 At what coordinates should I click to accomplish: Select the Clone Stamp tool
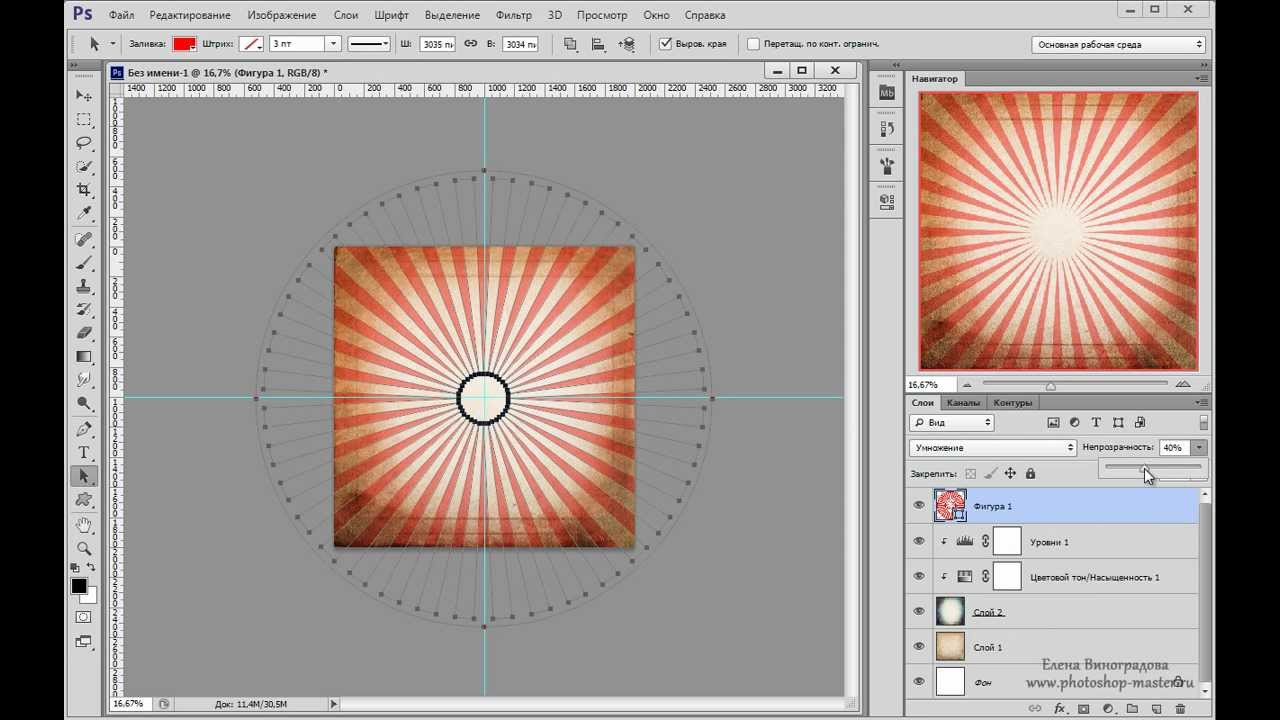click(84, 286)
